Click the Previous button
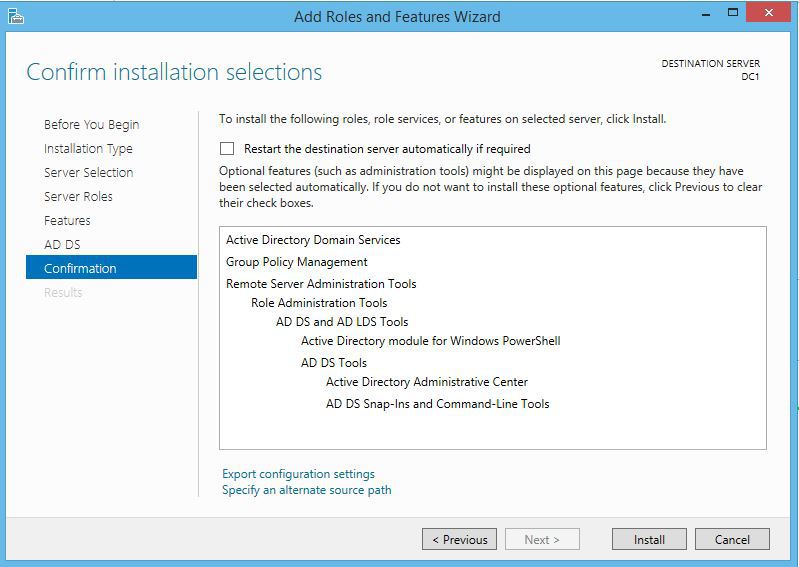 click(459, 539)
